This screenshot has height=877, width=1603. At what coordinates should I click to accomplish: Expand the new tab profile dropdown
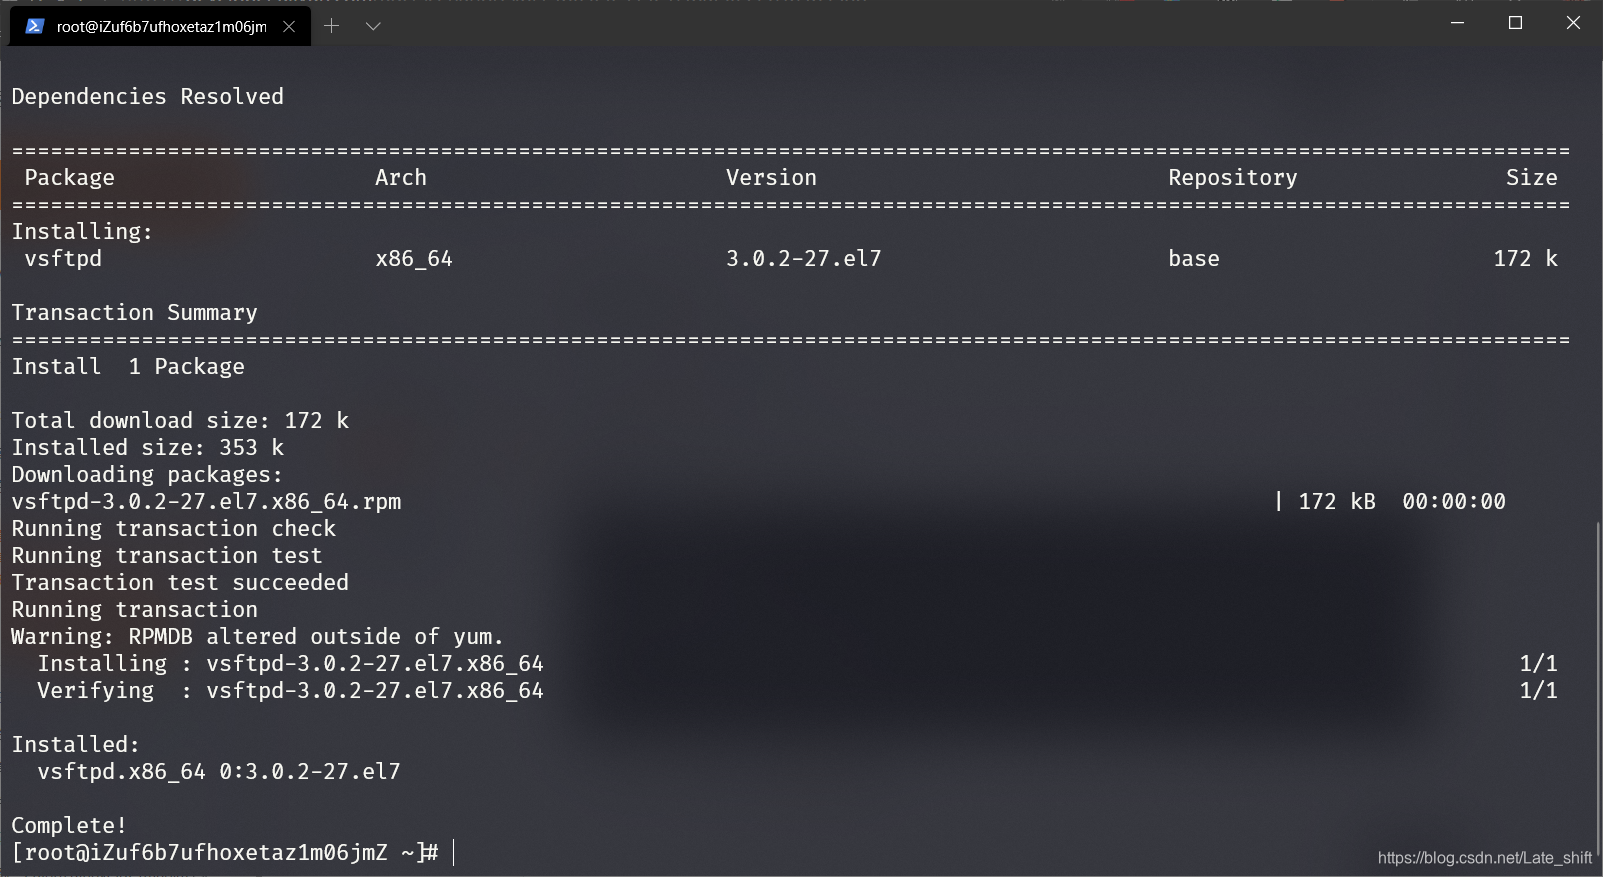pos(373,26)
